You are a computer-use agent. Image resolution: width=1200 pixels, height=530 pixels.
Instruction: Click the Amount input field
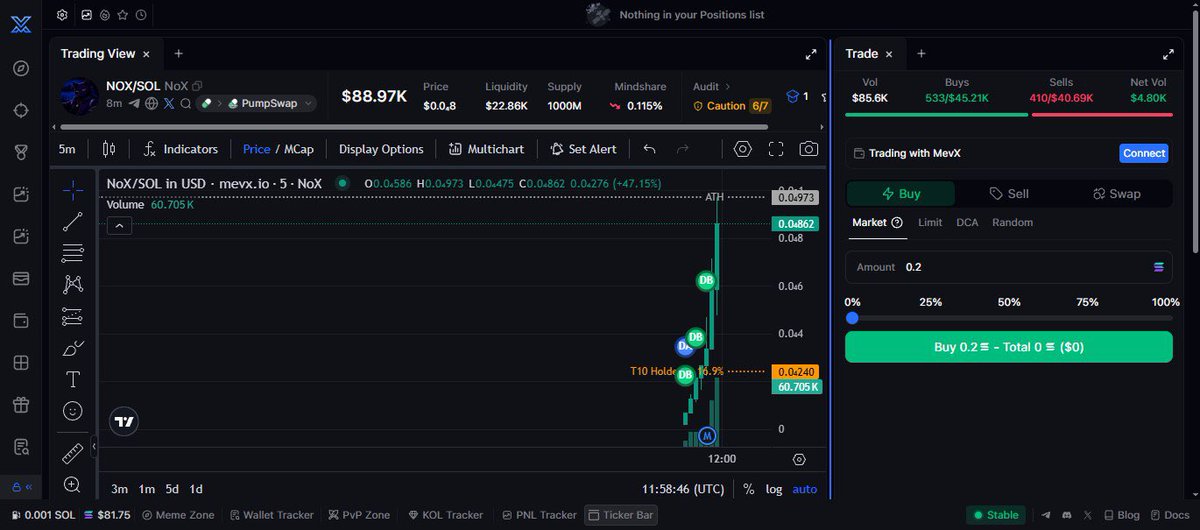tap(1008, 267)
